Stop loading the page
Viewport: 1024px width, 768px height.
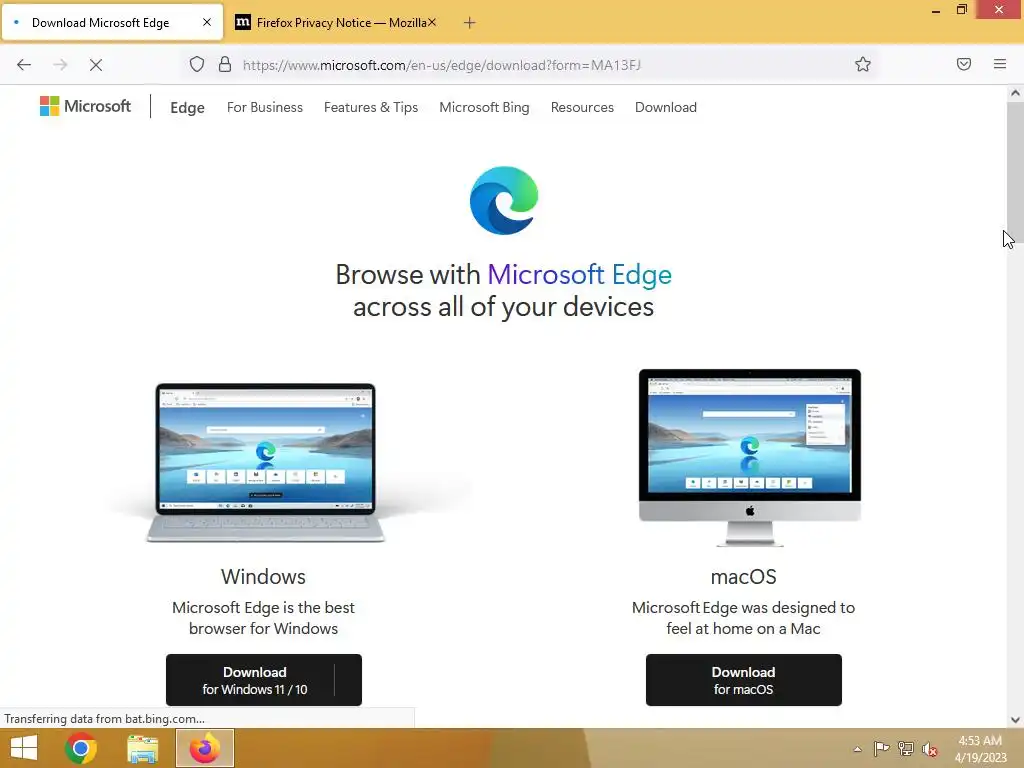tap(96, 65)
